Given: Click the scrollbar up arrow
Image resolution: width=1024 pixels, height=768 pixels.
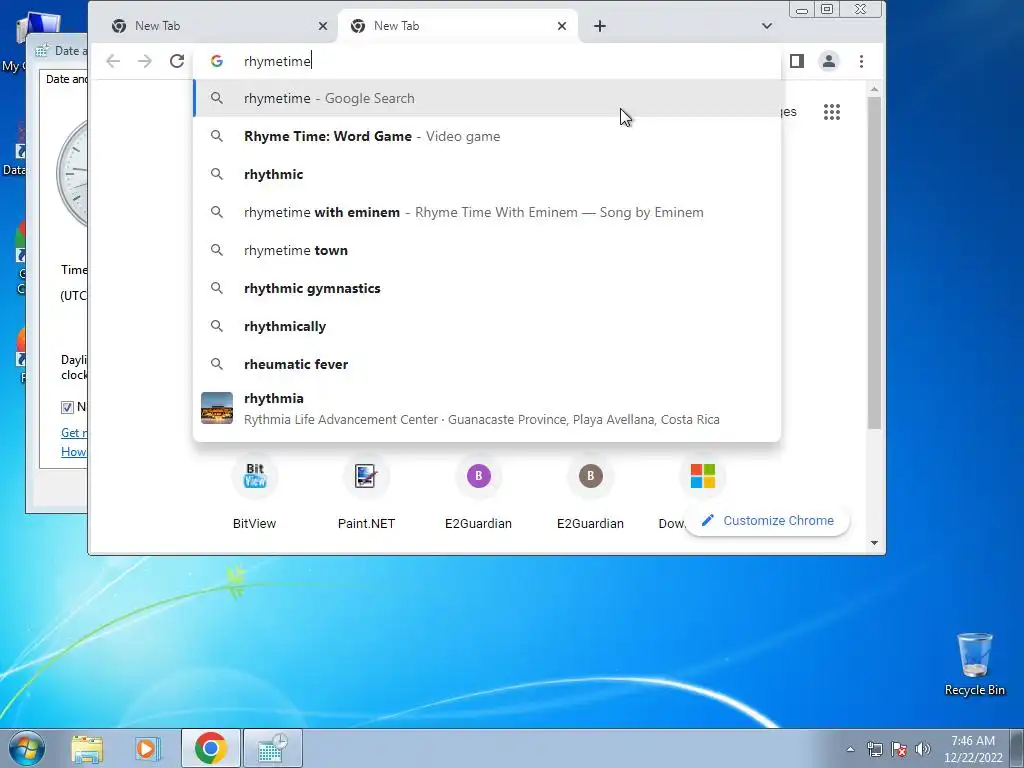Looking at the screenshot, I should click(874, 89).
